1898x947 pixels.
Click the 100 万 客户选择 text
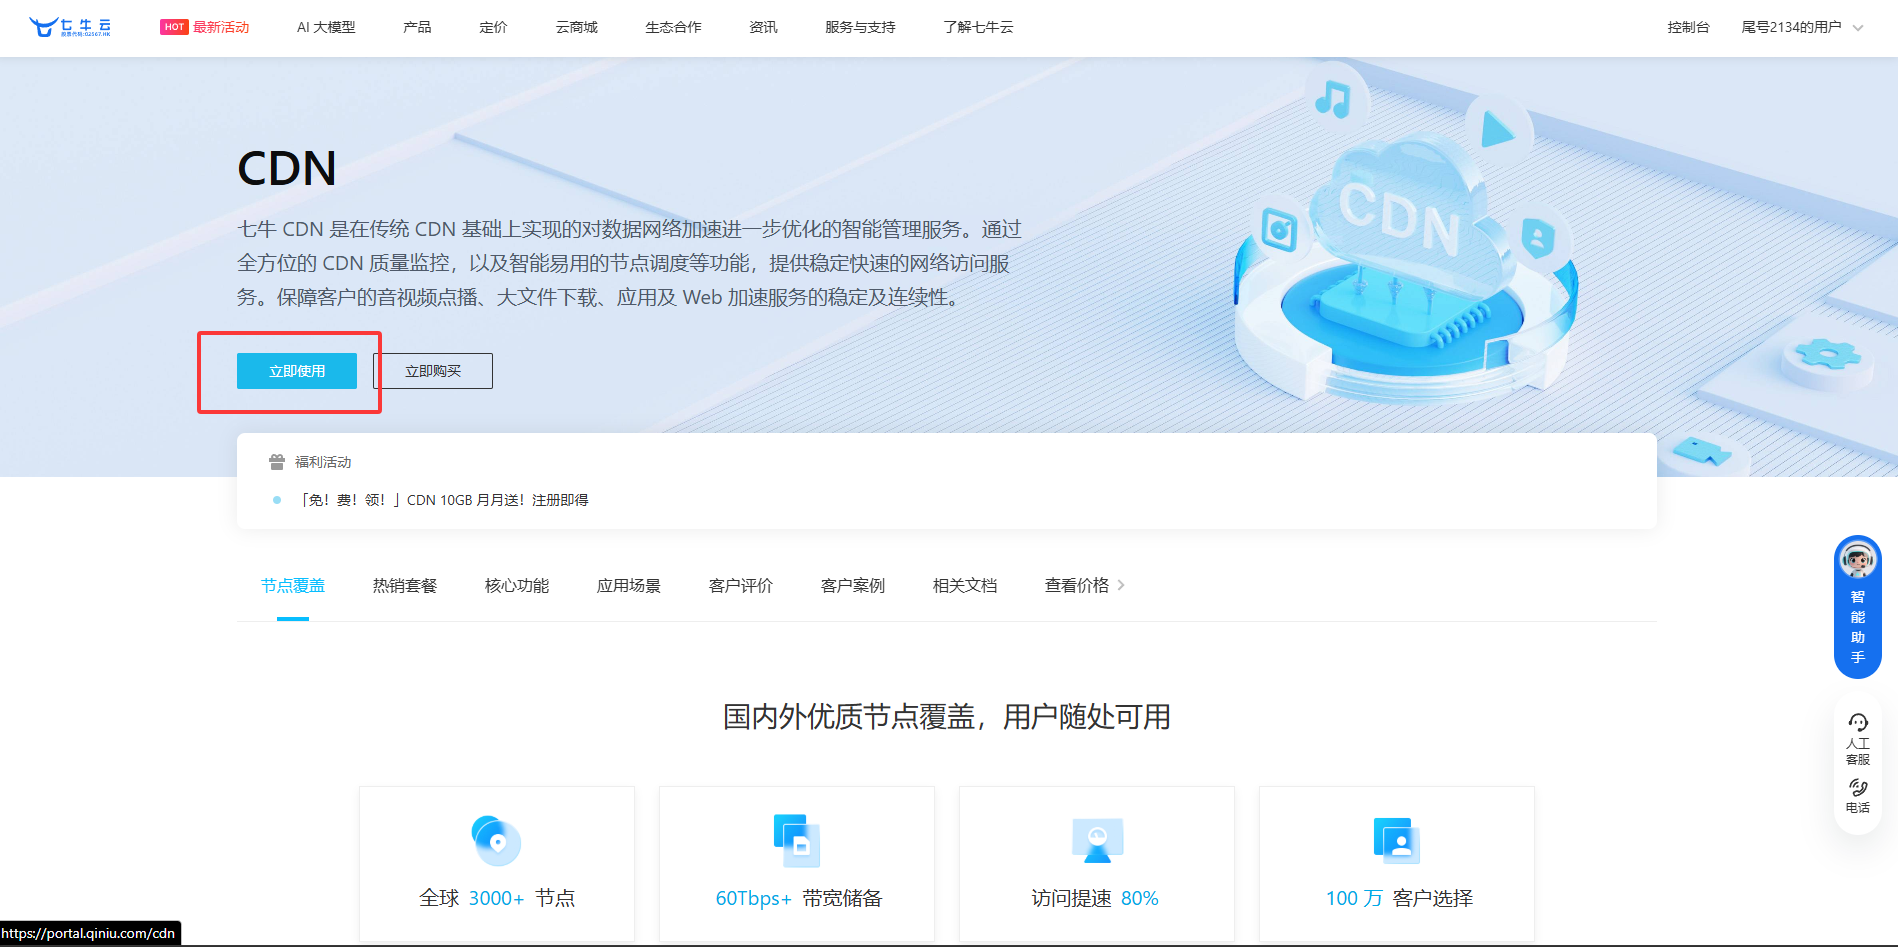pos(1399,898)
